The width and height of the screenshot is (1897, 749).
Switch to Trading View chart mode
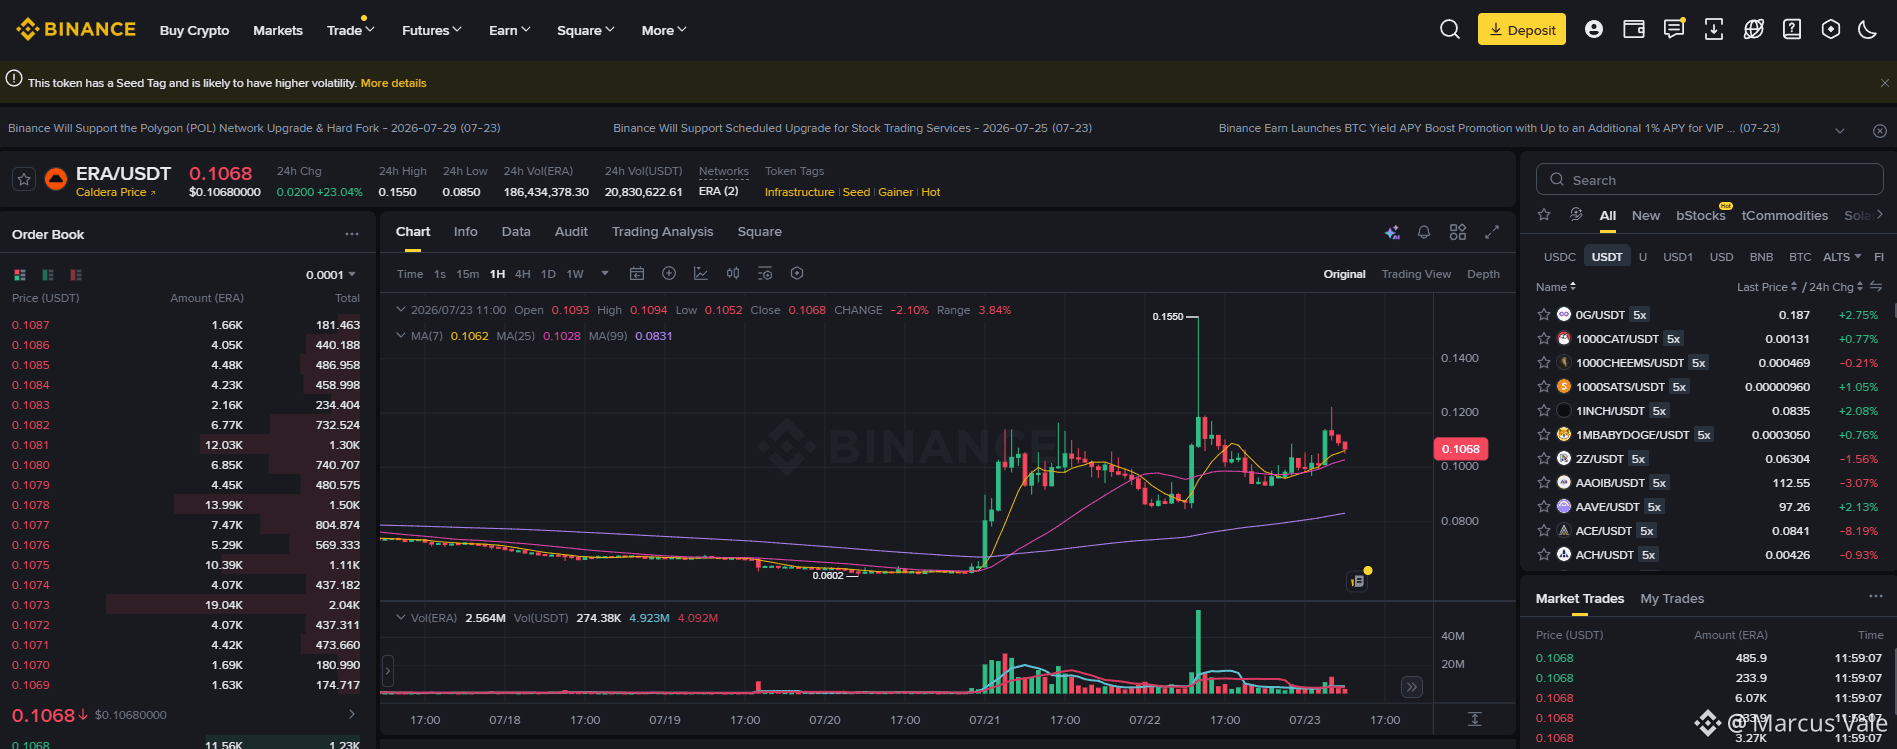pos(1416,274)
